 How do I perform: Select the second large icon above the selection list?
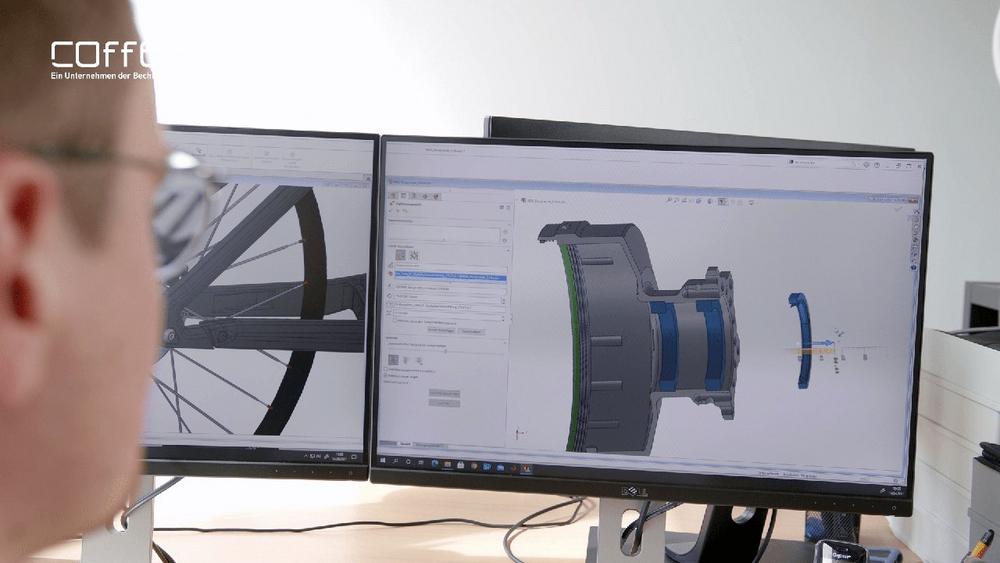pos(413,254)
